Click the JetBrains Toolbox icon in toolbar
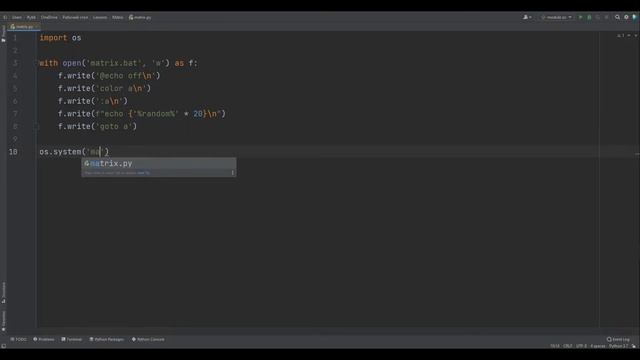 [634, 17]
